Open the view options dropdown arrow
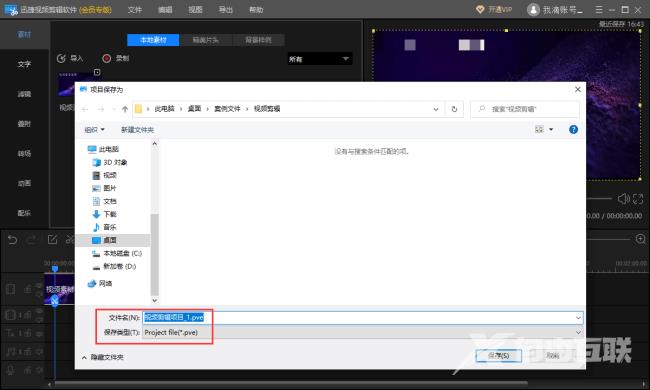The image size is (650, 390). point(551,130)
